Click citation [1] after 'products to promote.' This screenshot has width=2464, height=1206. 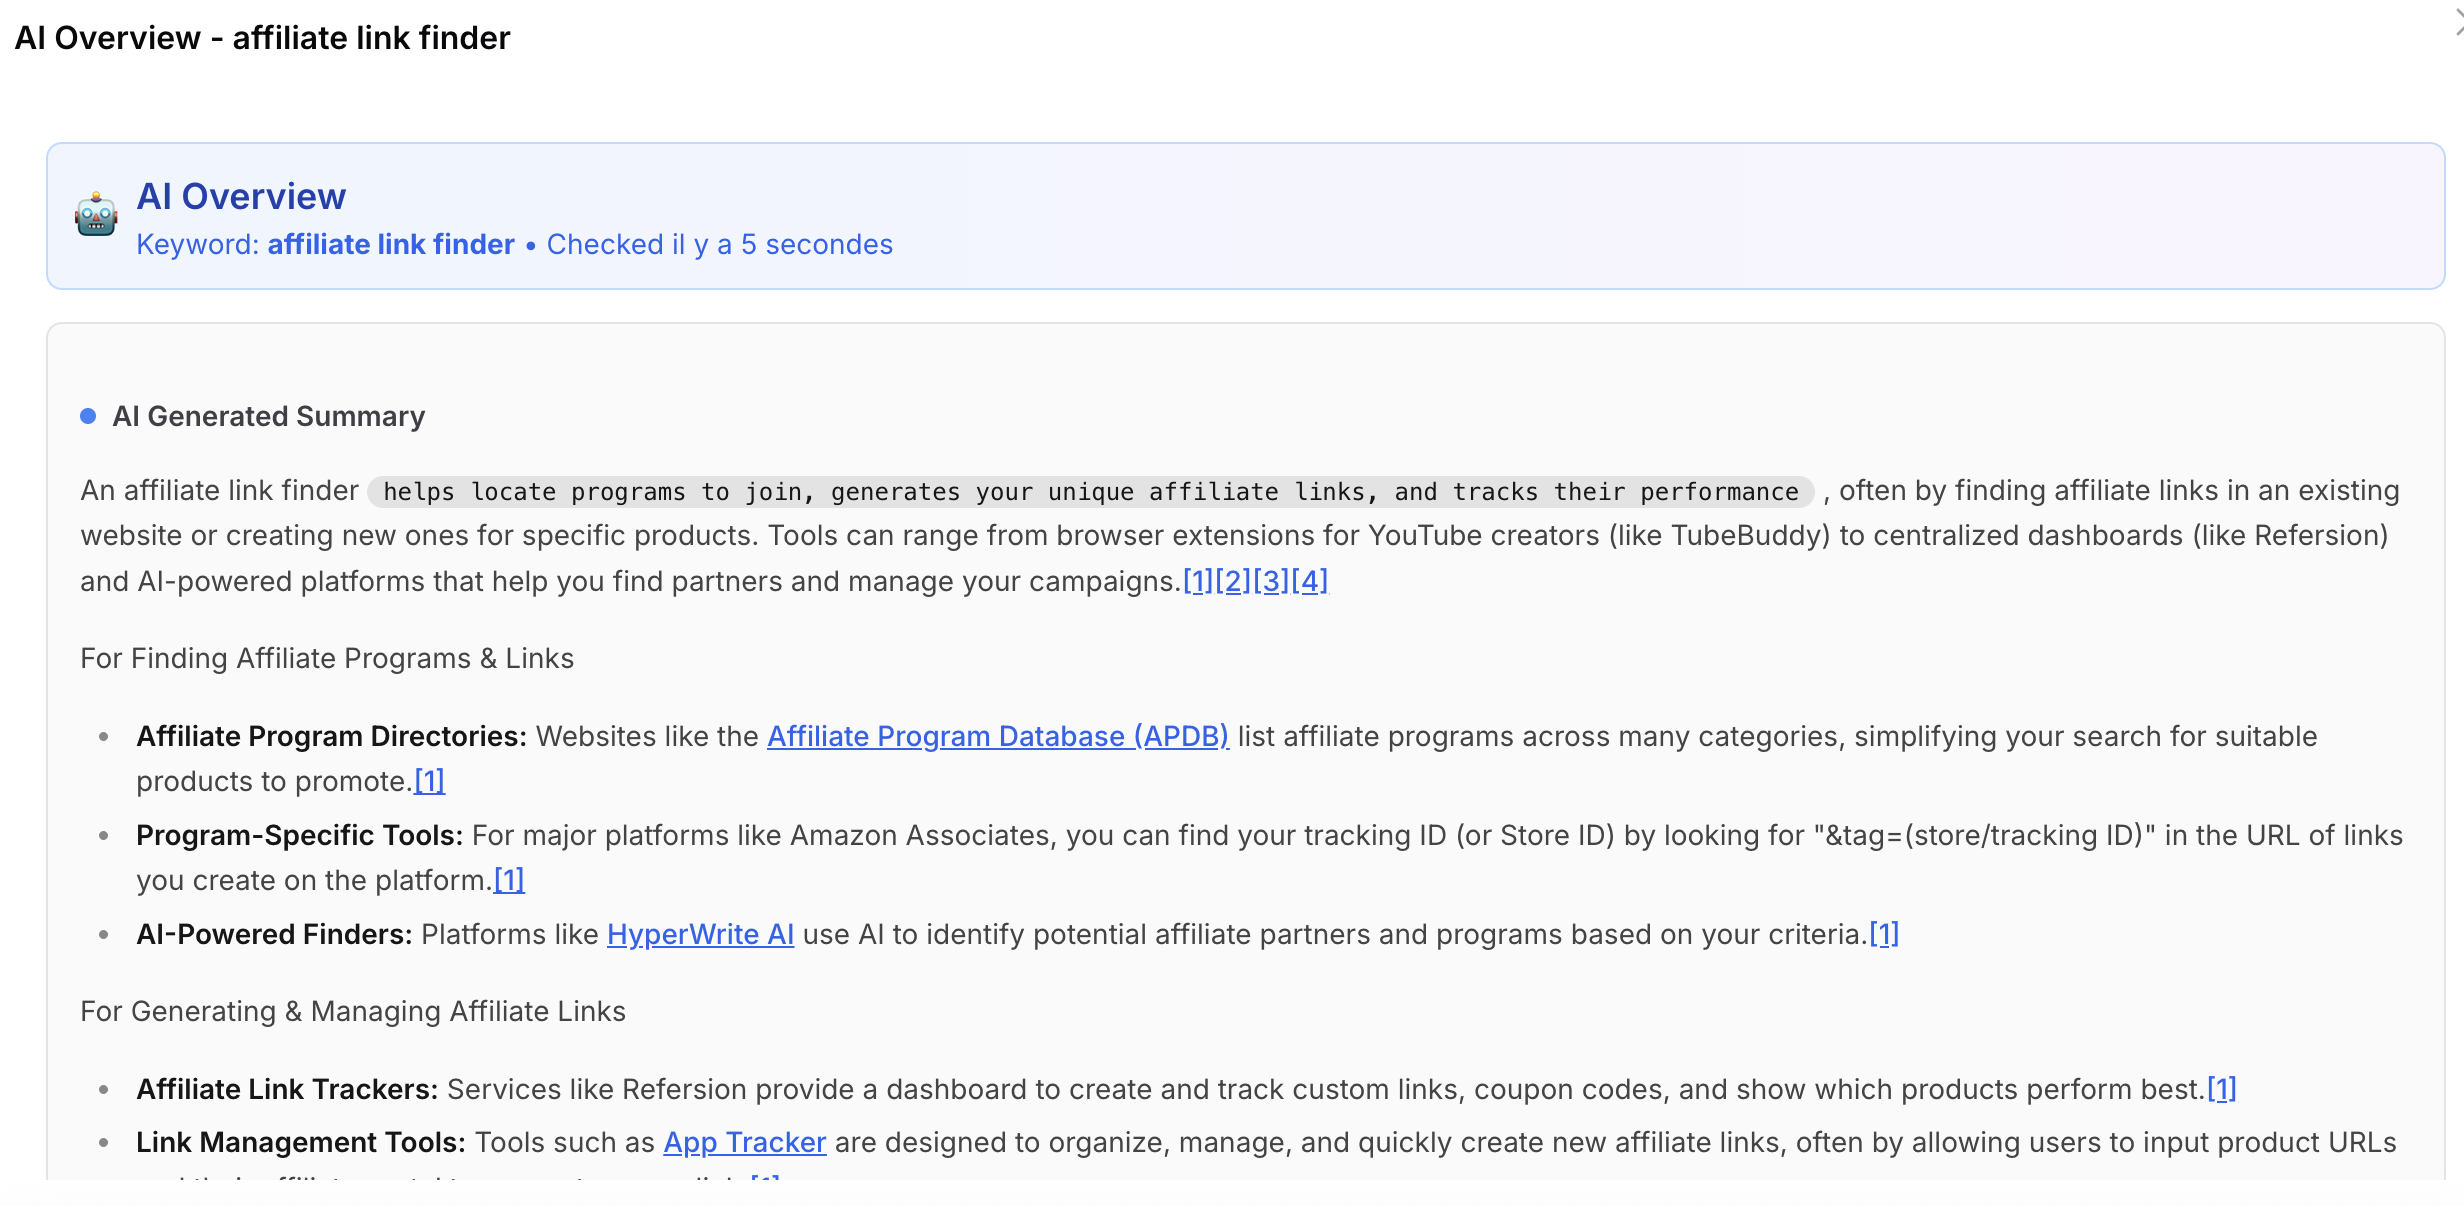(429, 781)
